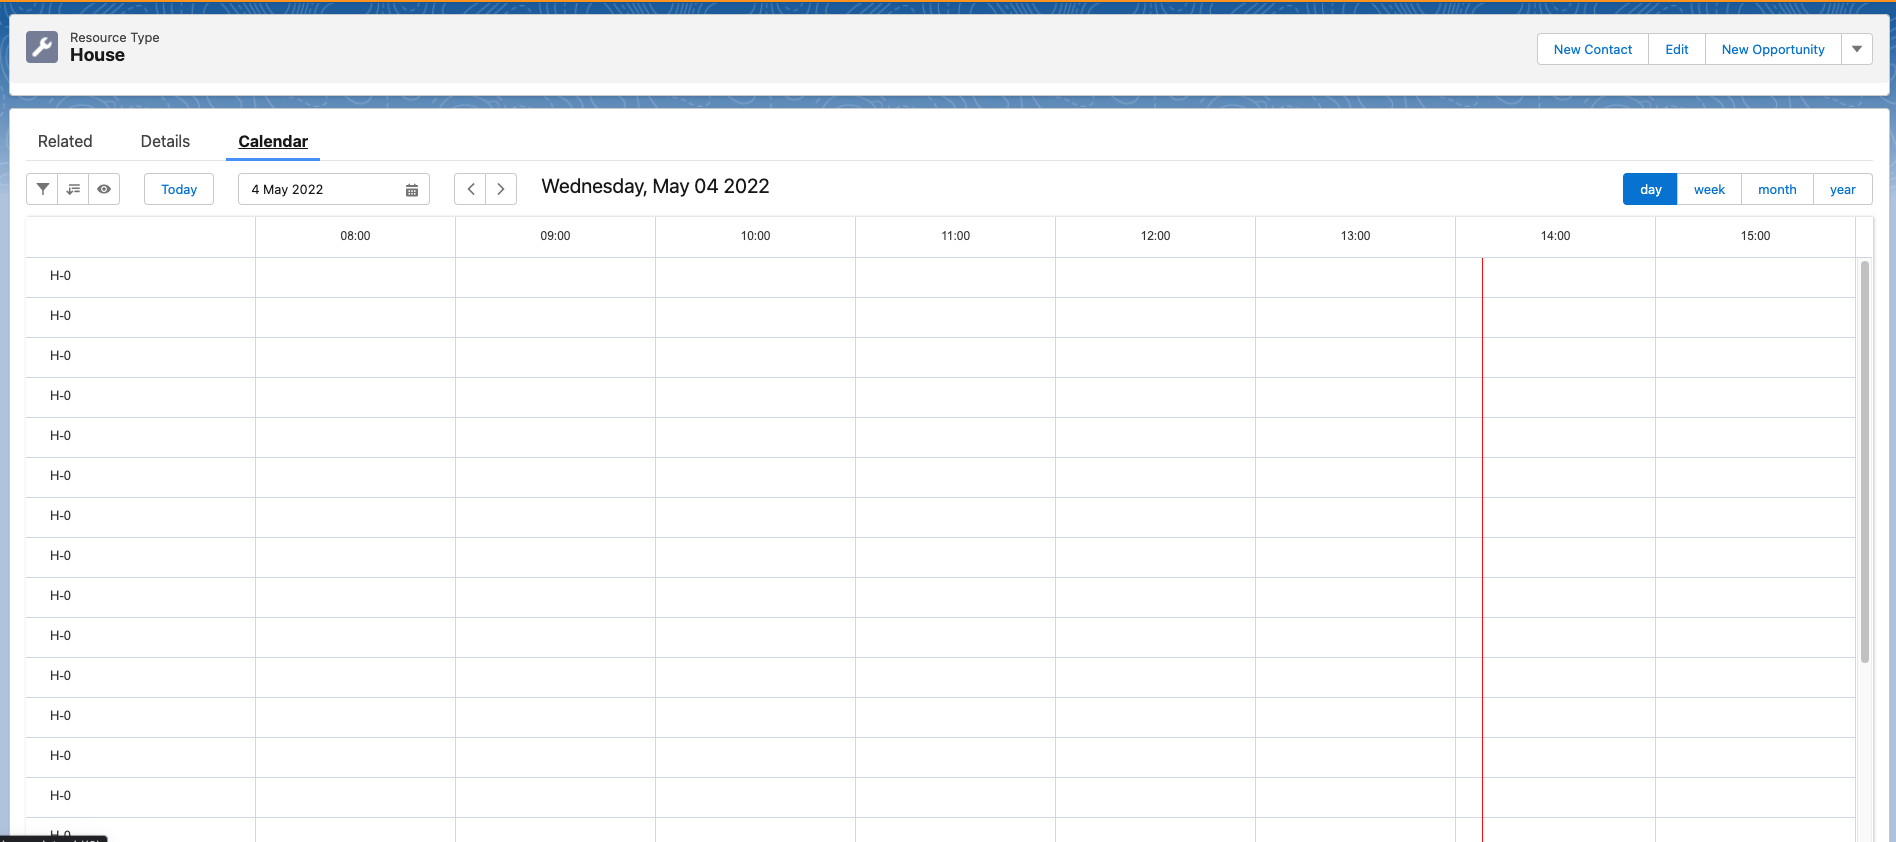Image resolution: width=1896 pixels, height=842 pixels.
Task: Switch calendar to day view
Action: coord(1650,189)
